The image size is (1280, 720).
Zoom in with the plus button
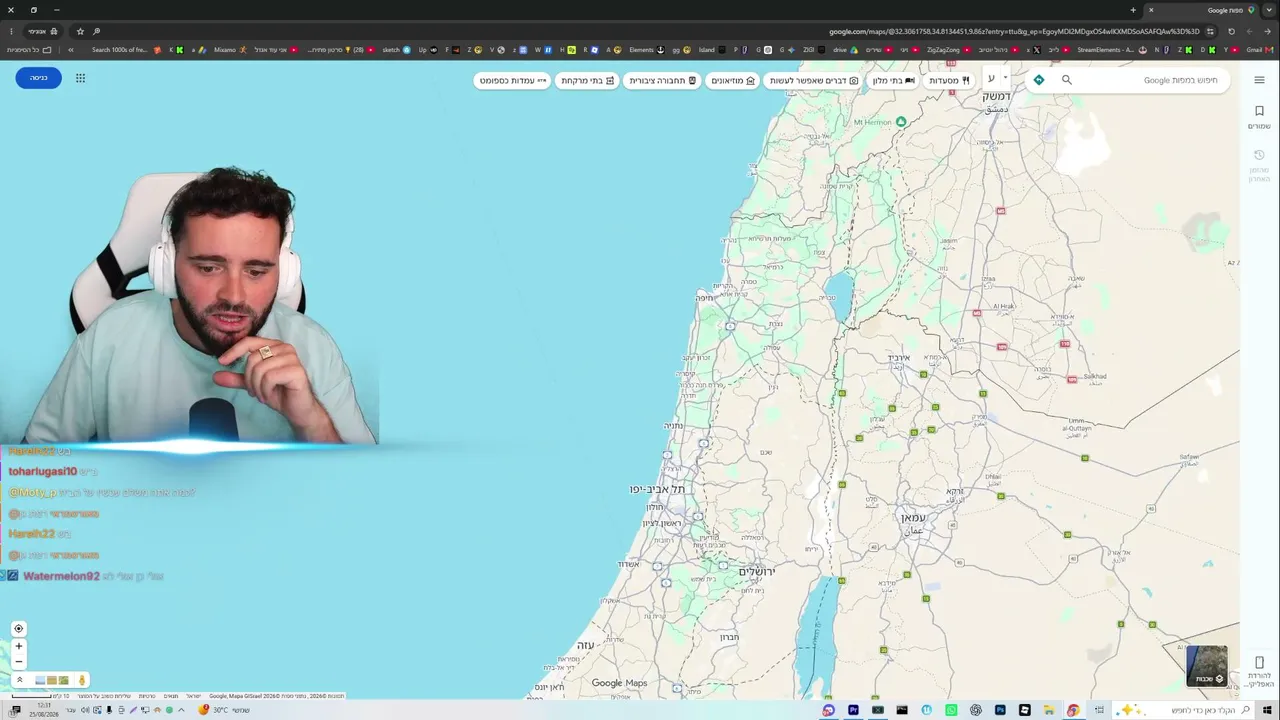click(x=18, y=646)
